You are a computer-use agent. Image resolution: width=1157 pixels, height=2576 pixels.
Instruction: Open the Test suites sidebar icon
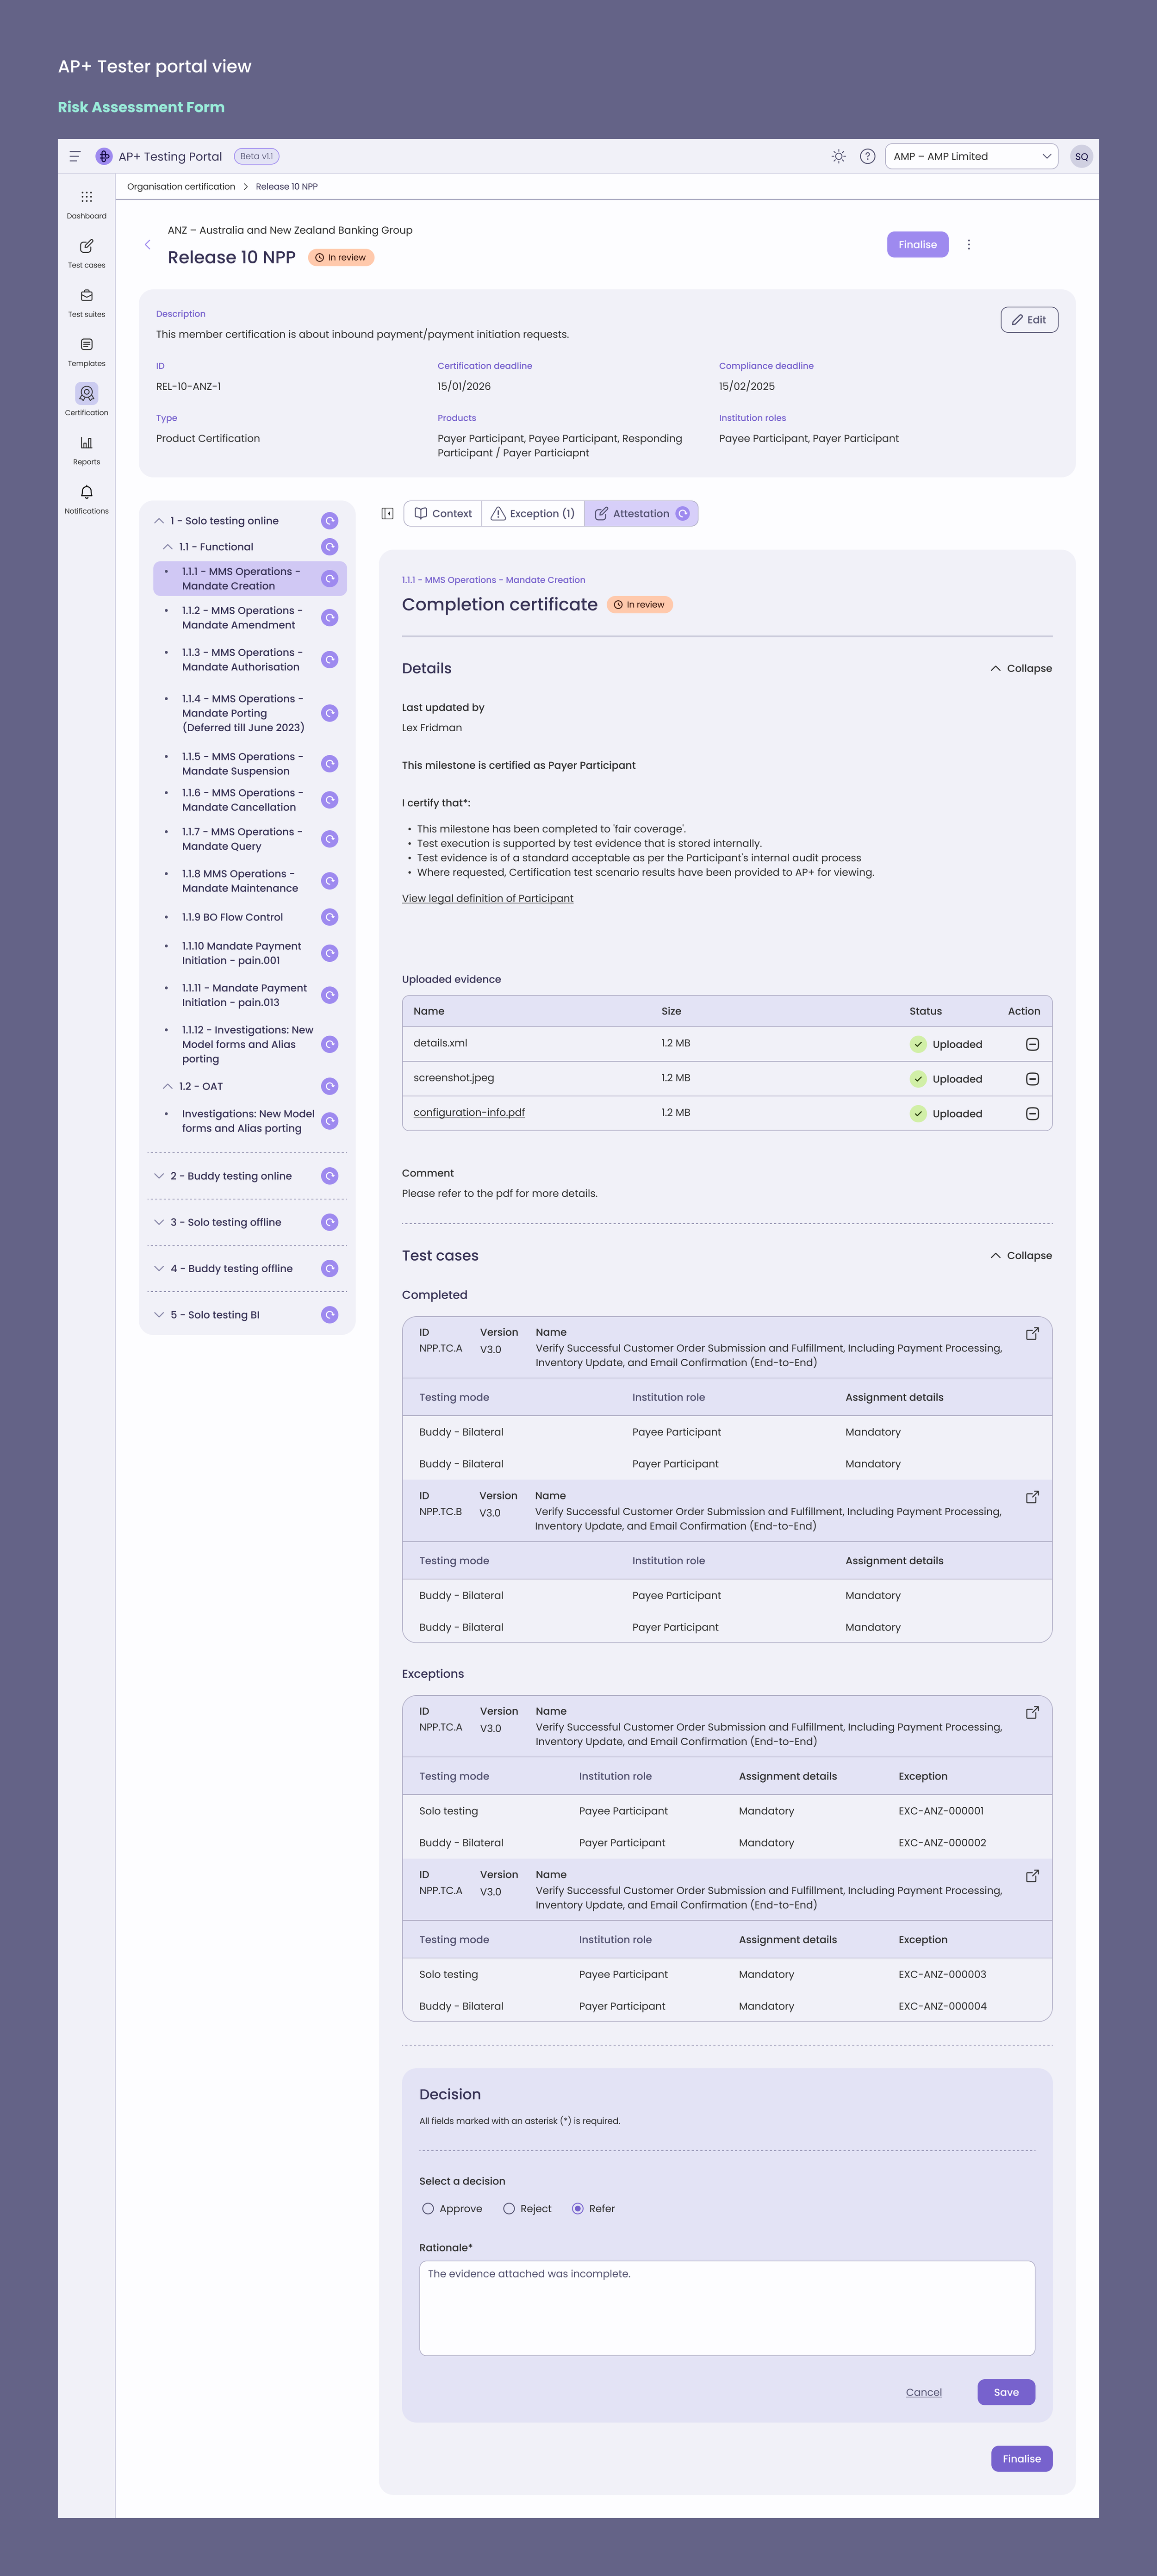tap(86, 297)
